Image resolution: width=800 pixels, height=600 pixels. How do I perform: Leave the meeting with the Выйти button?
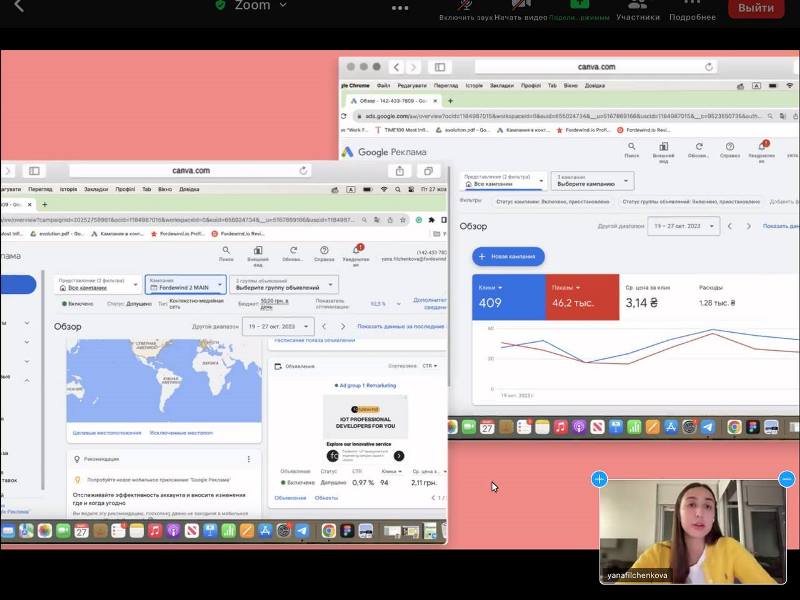tap(756, 8)
